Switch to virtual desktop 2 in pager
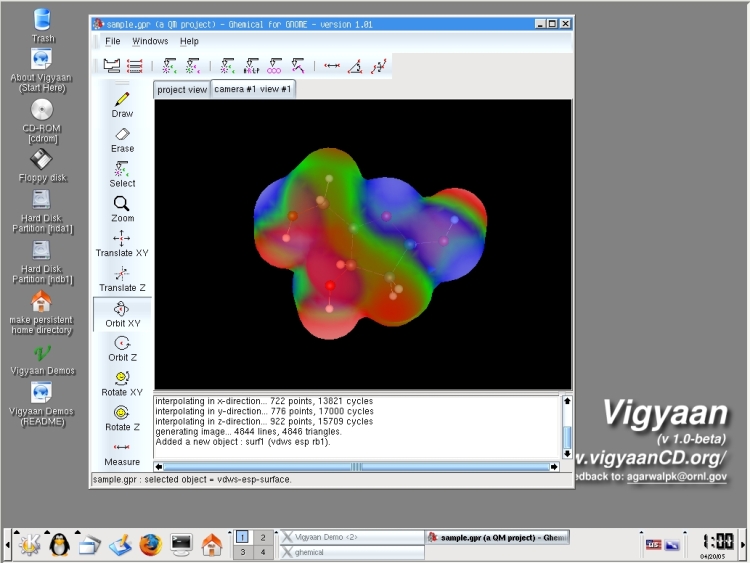This screenshot has width=750, height=563. coord(262,537)
